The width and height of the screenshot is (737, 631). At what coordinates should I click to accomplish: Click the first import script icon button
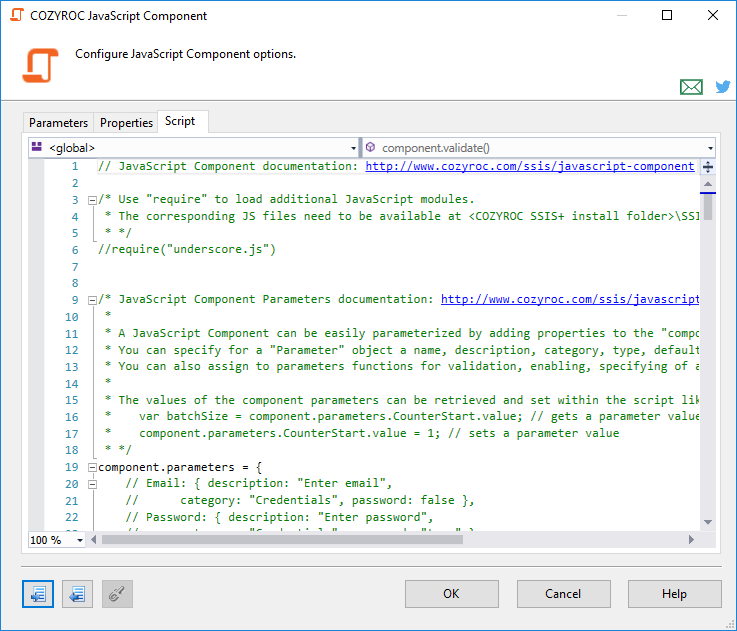38,594
